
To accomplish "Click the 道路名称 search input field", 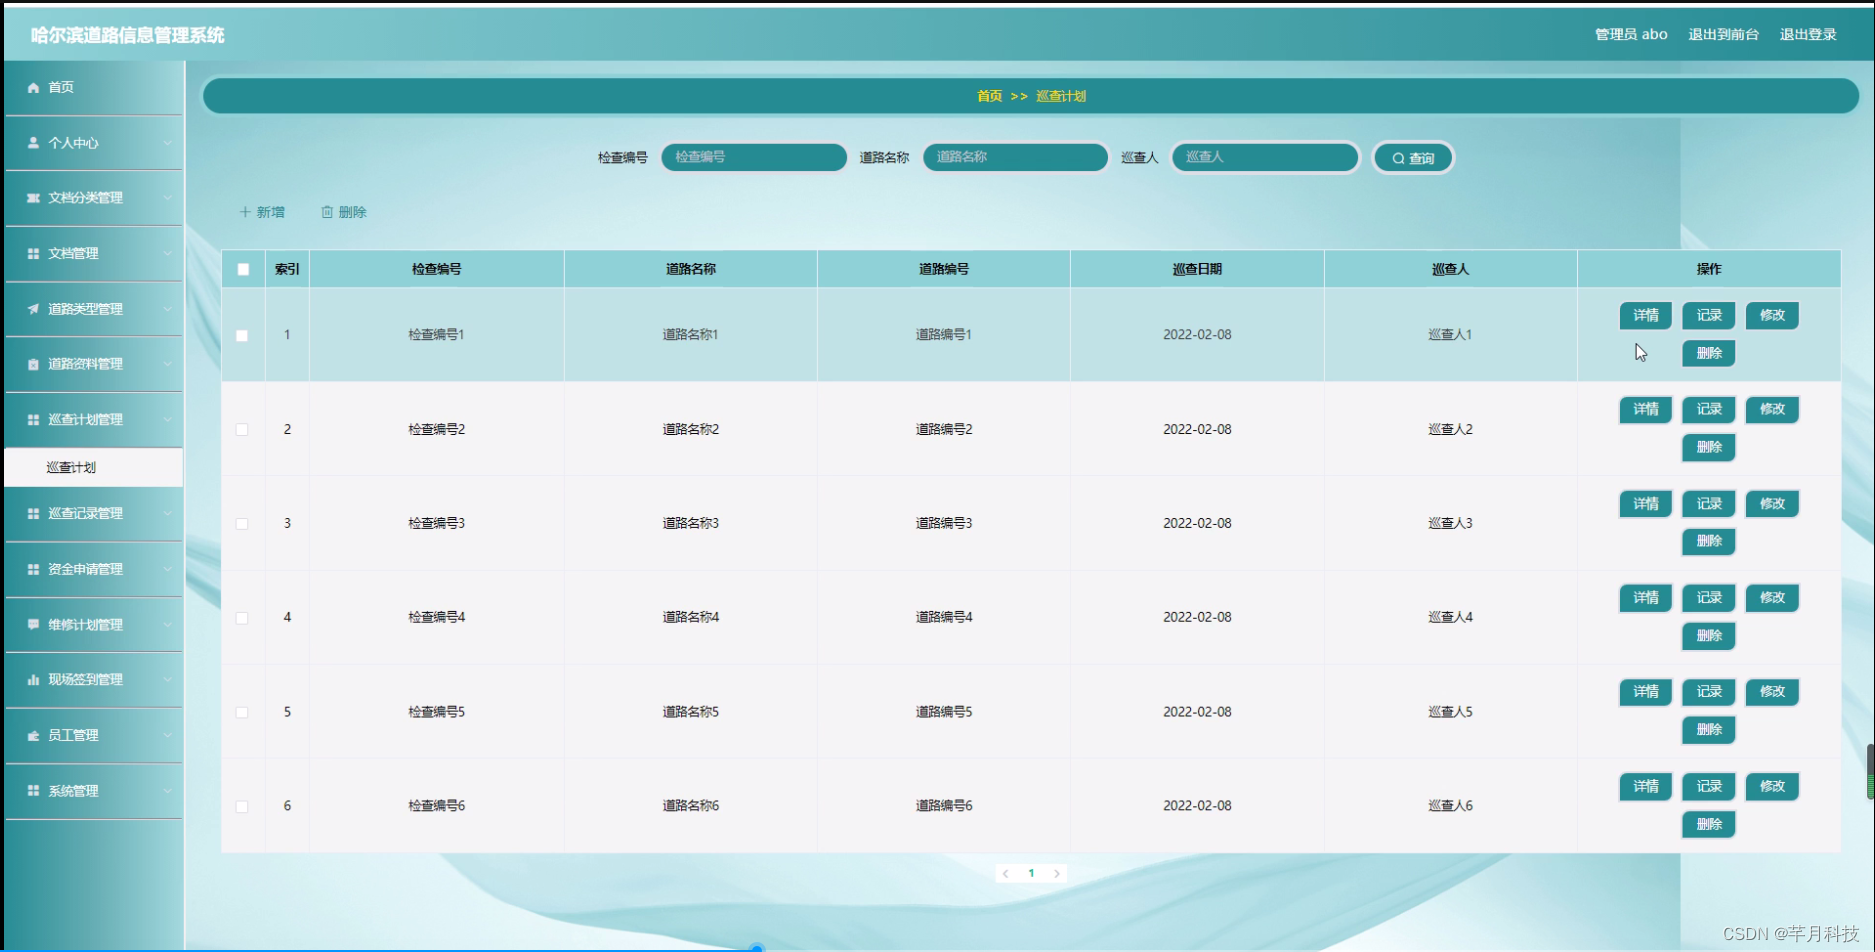I will (1014, 157).
